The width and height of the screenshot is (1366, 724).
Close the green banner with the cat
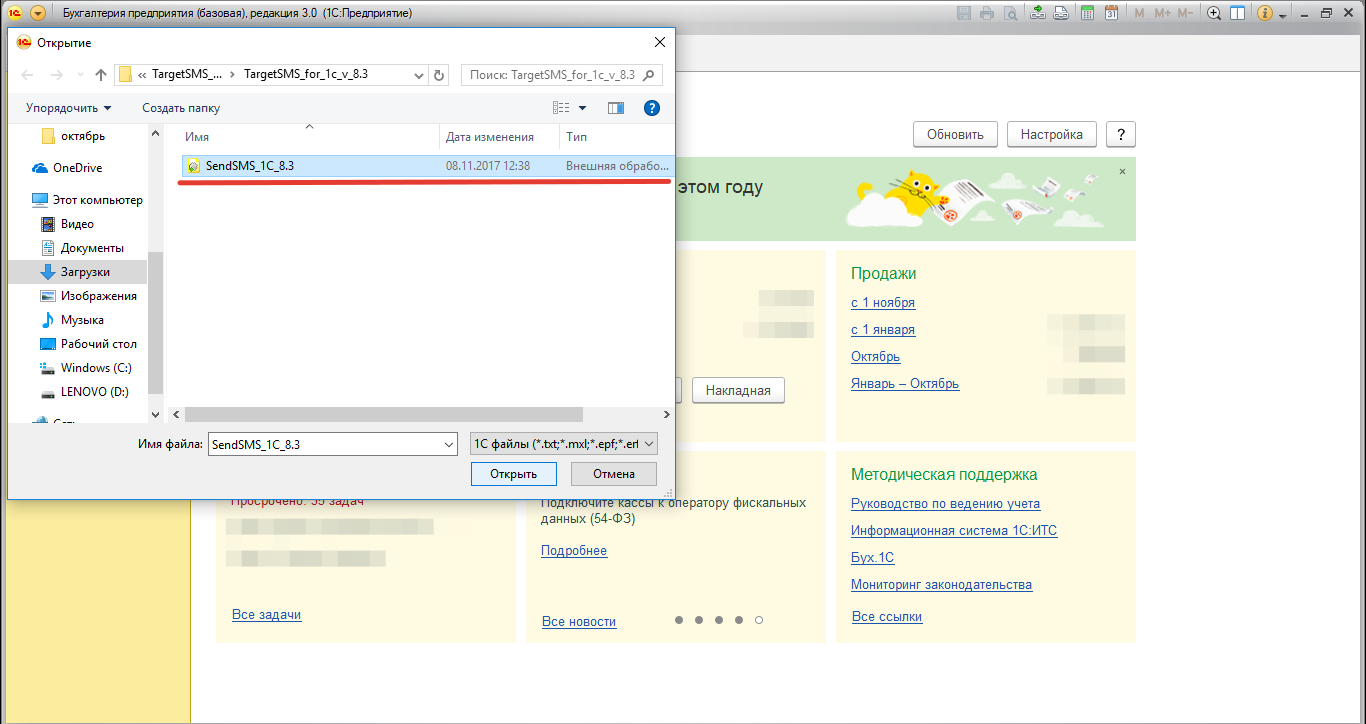tap(1122, 172)
